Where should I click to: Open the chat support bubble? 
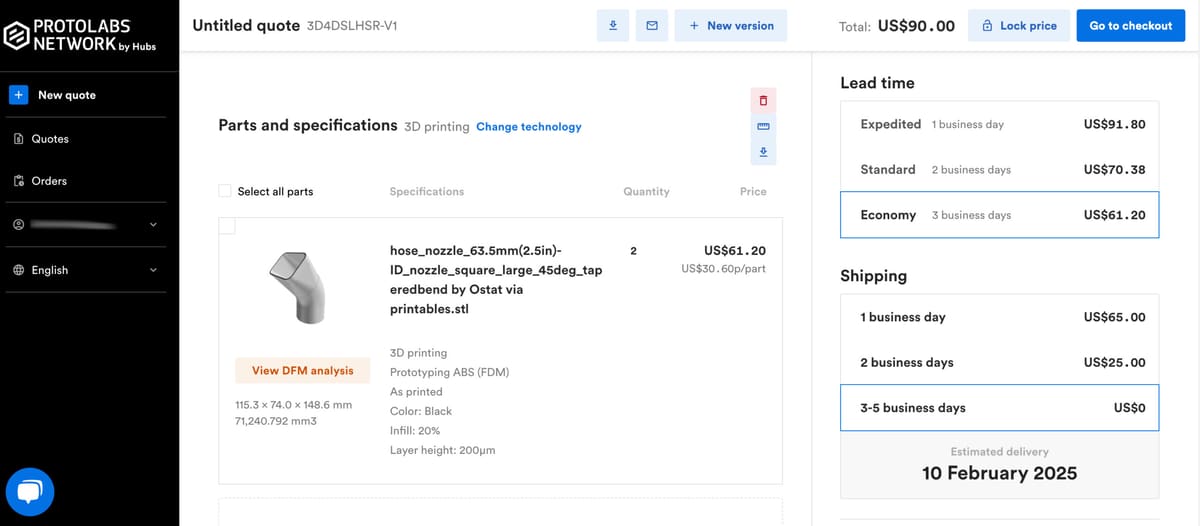(x=30, y=492)
